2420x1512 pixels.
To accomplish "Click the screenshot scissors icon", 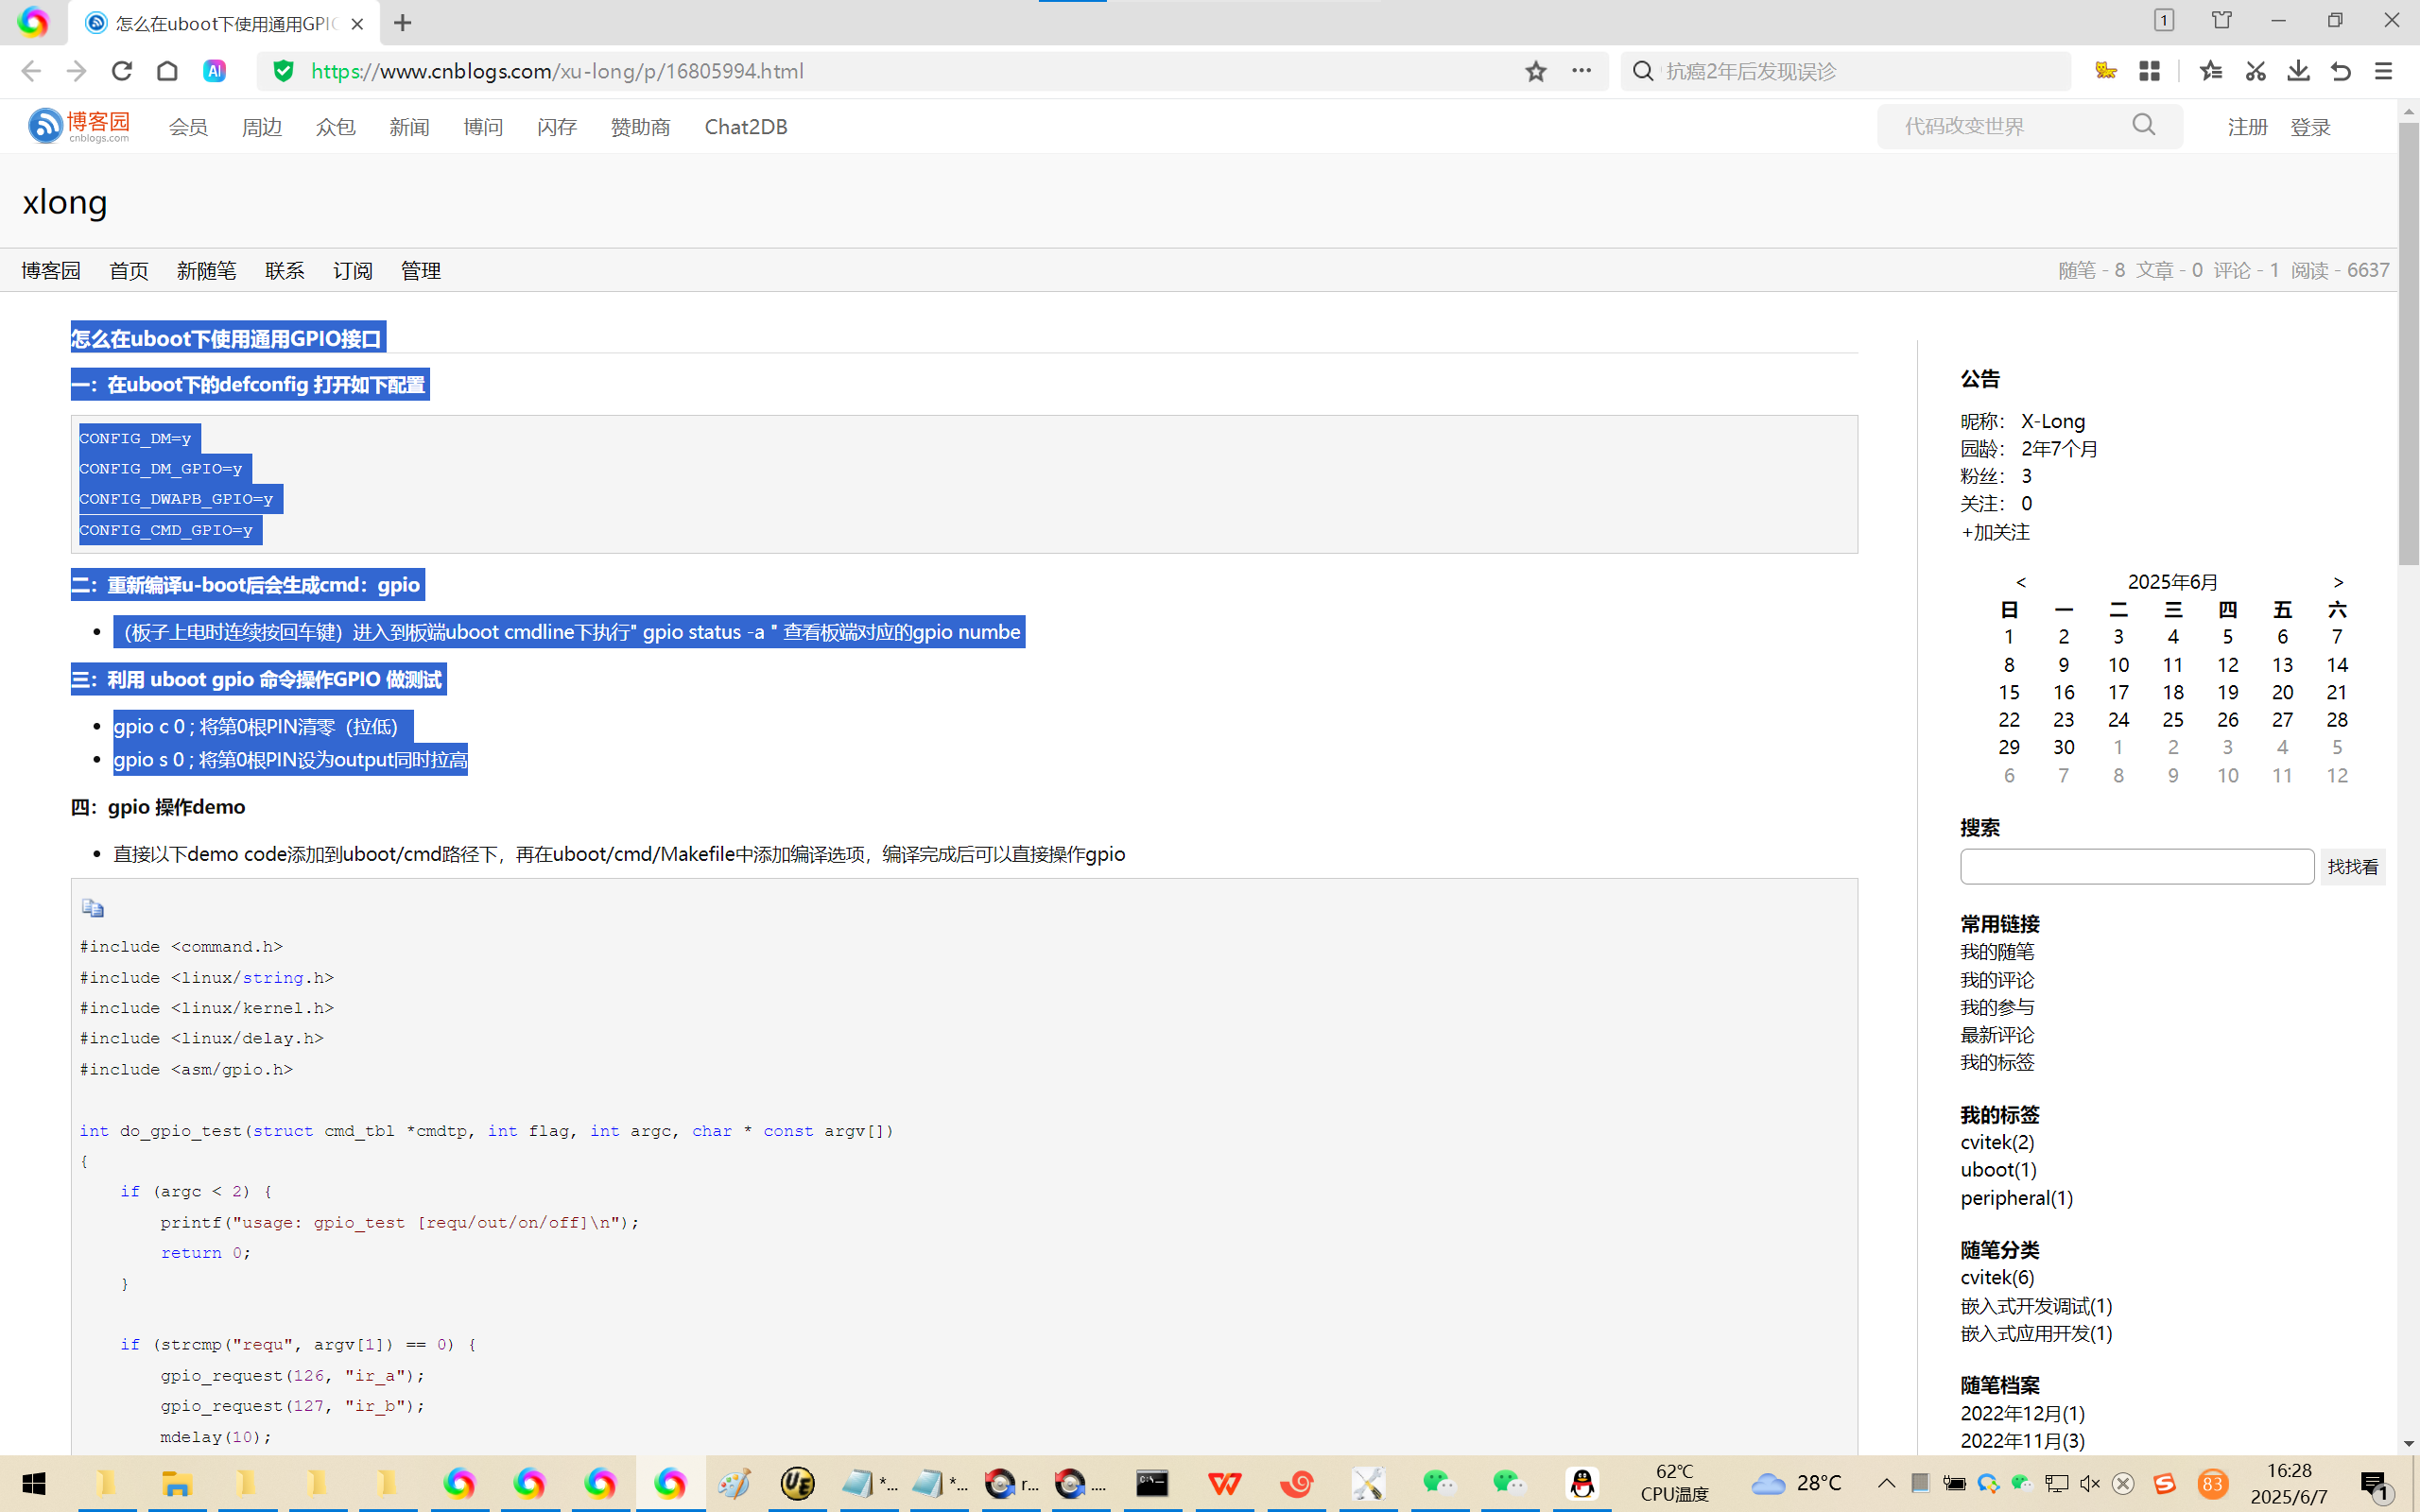I will (2255, 71).
